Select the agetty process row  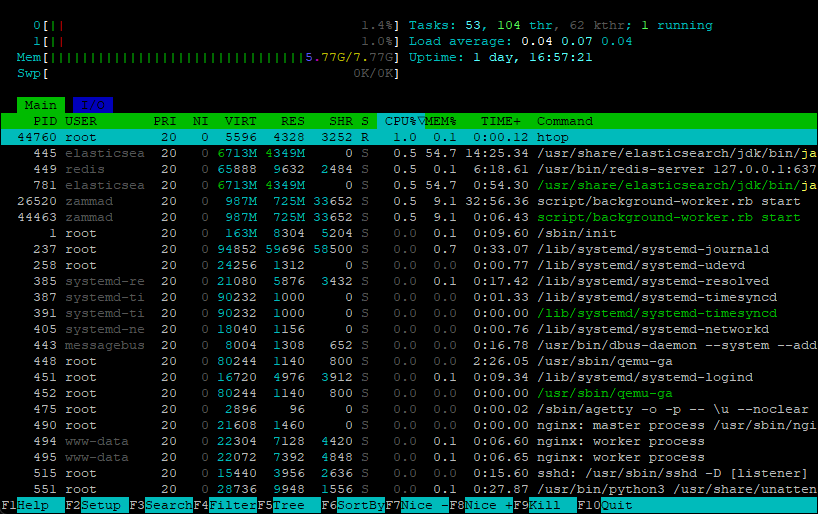[x=409, y=409]
